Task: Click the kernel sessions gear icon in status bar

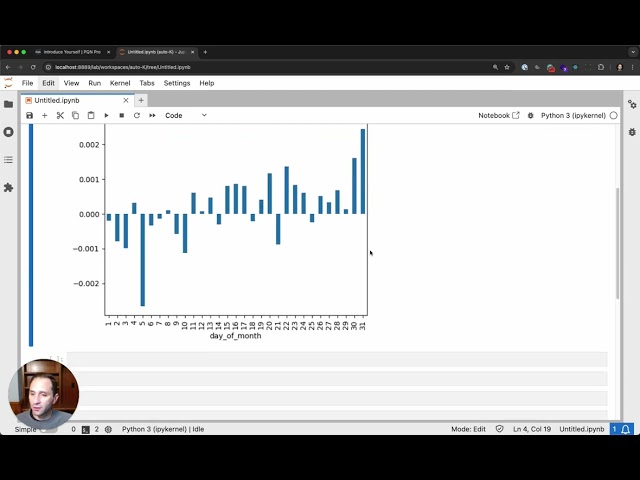Action: (x=108, y=429)
